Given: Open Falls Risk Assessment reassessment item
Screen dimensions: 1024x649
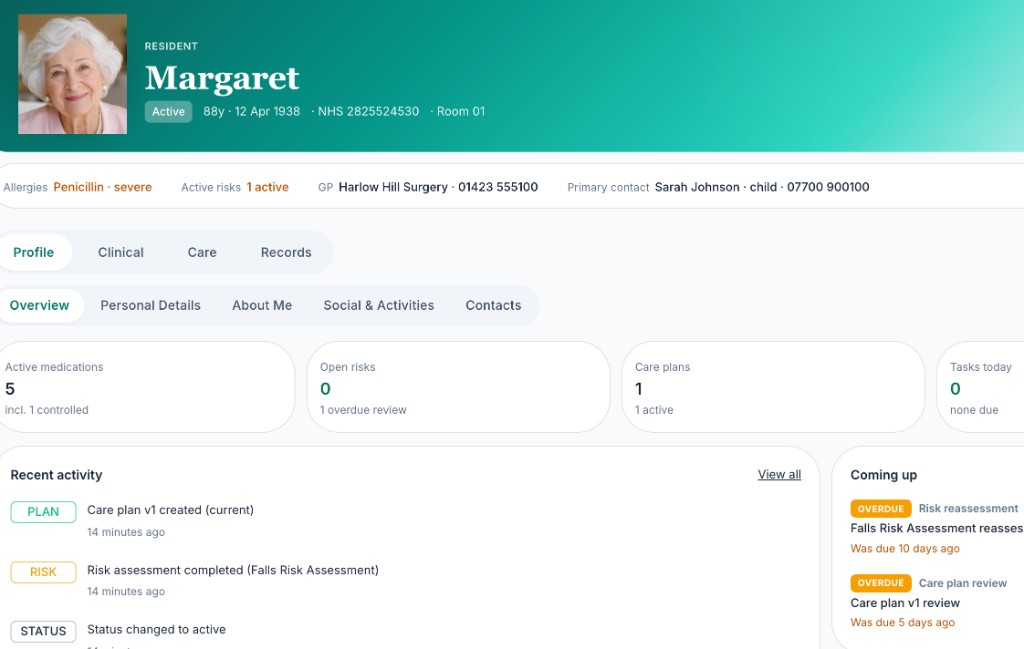Looking at the screenshot, I should (936, 528).
